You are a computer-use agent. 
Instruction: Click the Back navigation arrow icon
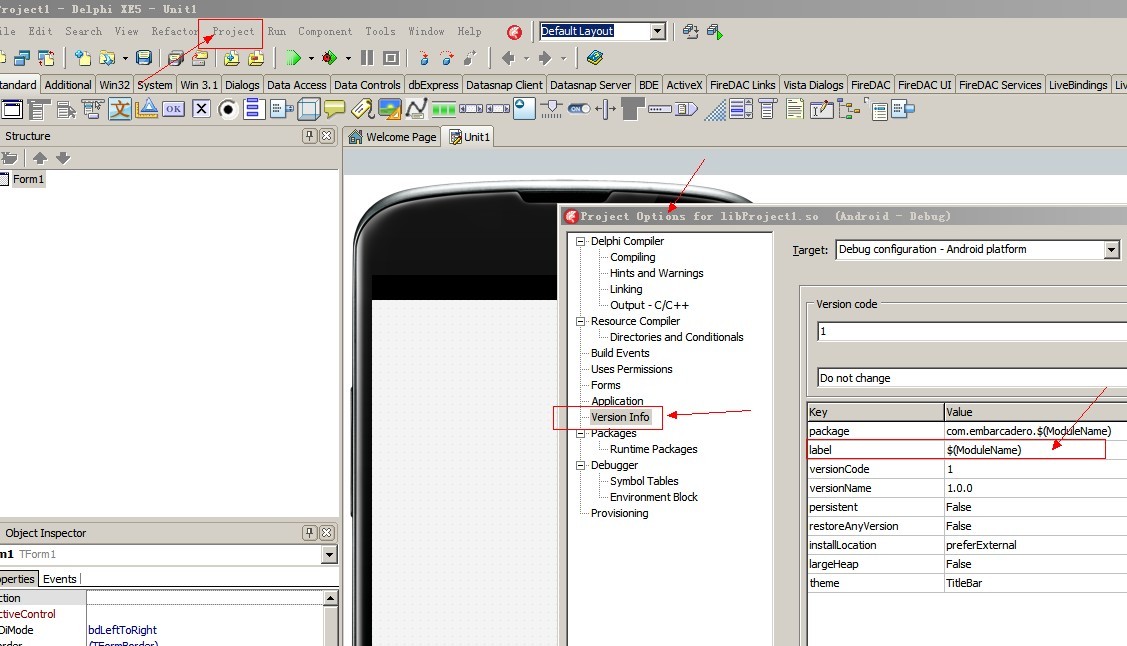pyautogui.click(x=509, y=57)
